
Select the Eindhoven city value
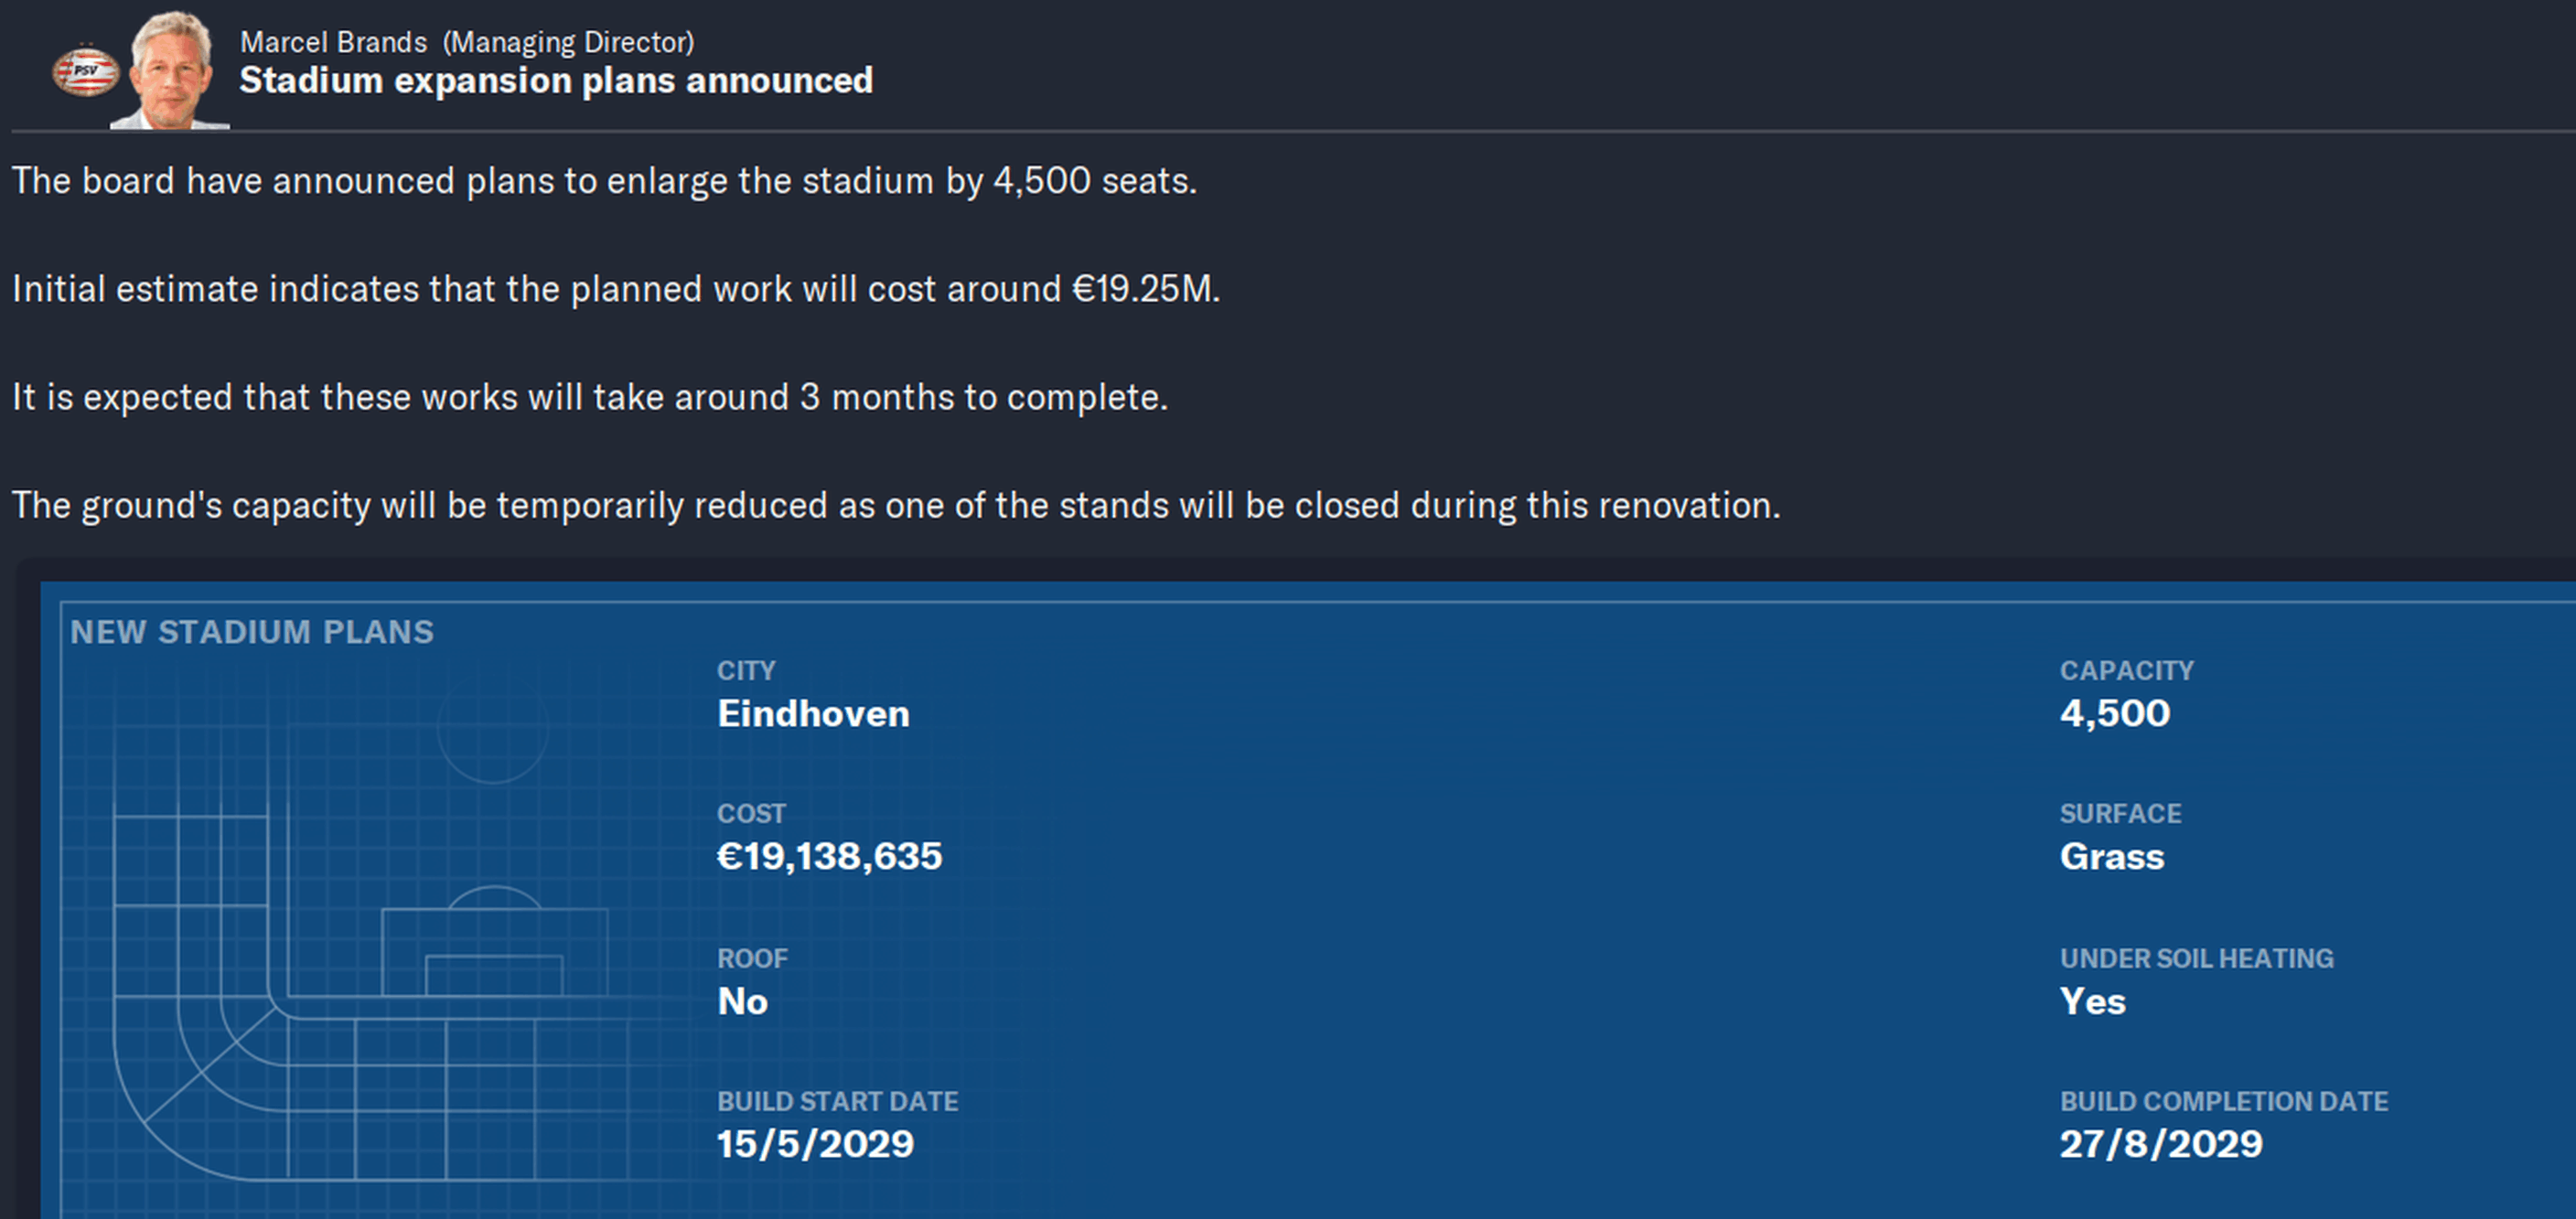(813, 713)
